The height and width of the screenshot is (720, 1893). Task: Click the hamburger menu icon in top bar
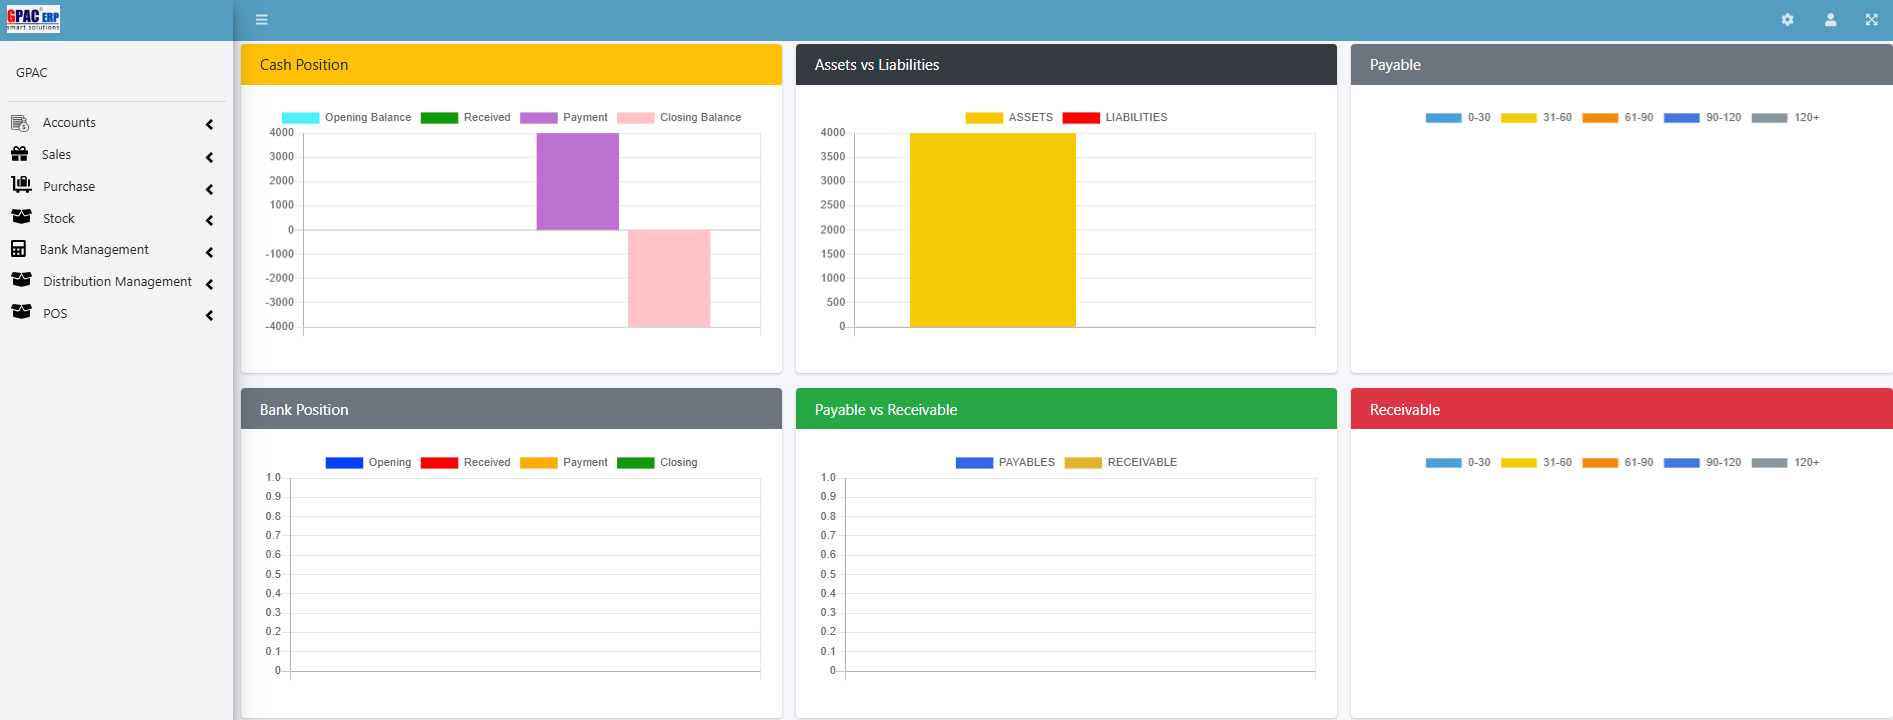262,20
